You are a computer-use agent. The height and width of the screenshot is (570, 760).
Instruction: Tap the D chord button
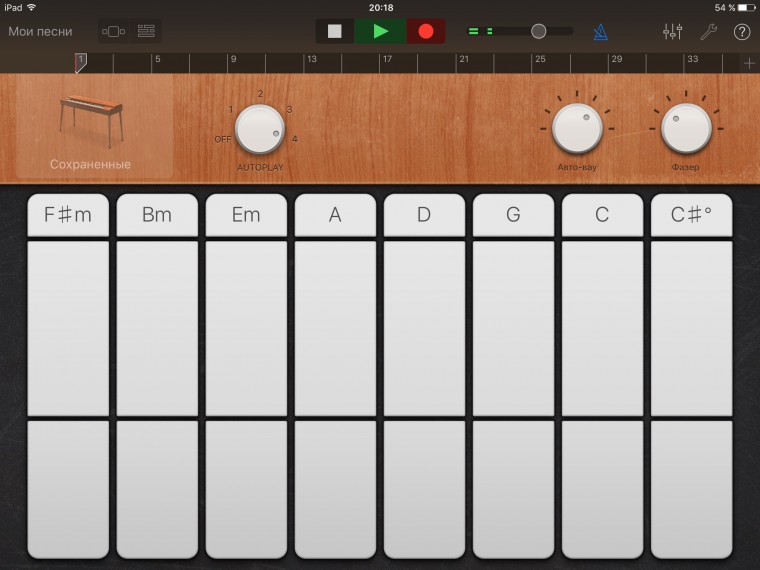tap(424, 215)
